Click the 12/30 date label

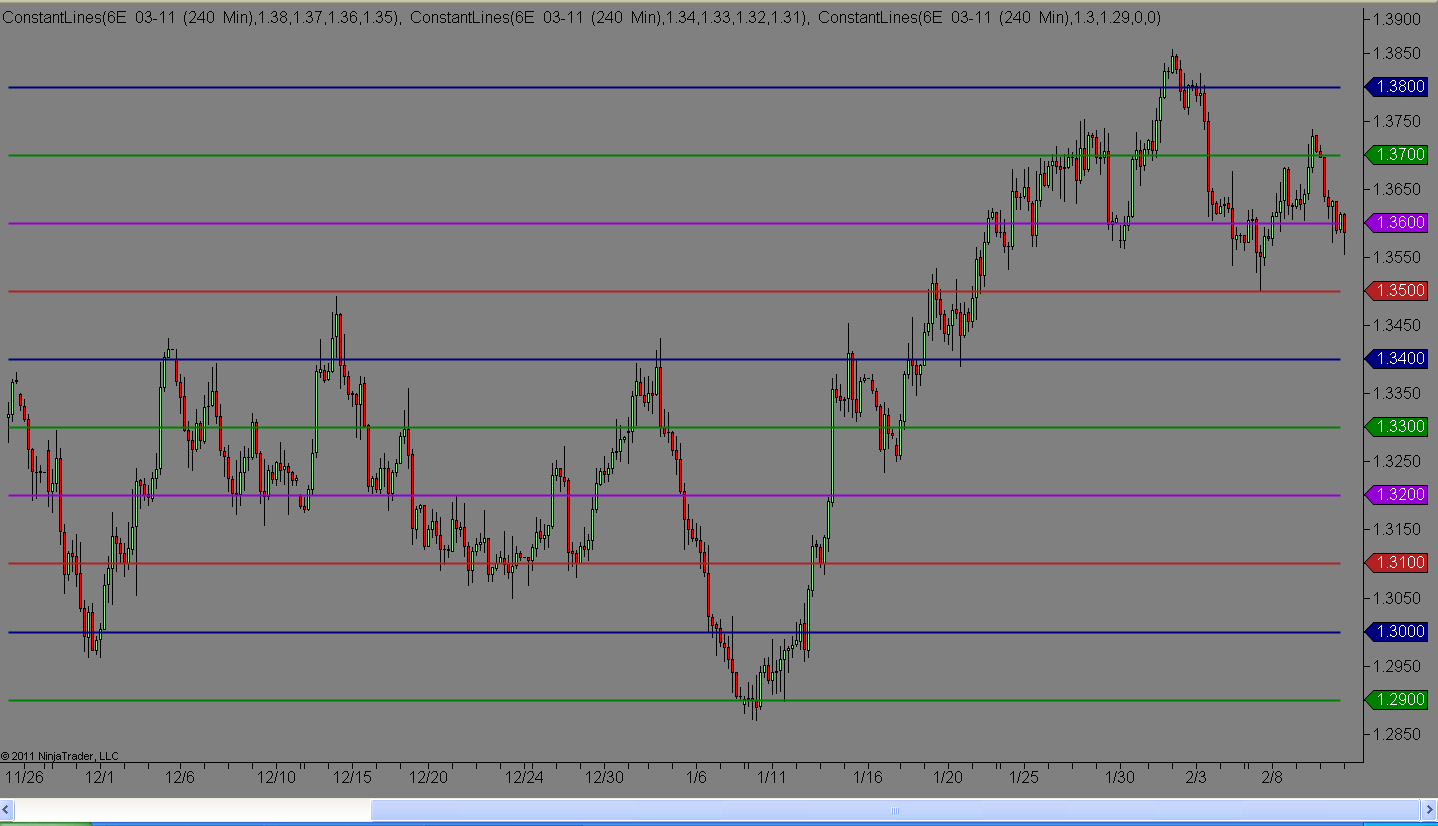[x=604, y=777]
